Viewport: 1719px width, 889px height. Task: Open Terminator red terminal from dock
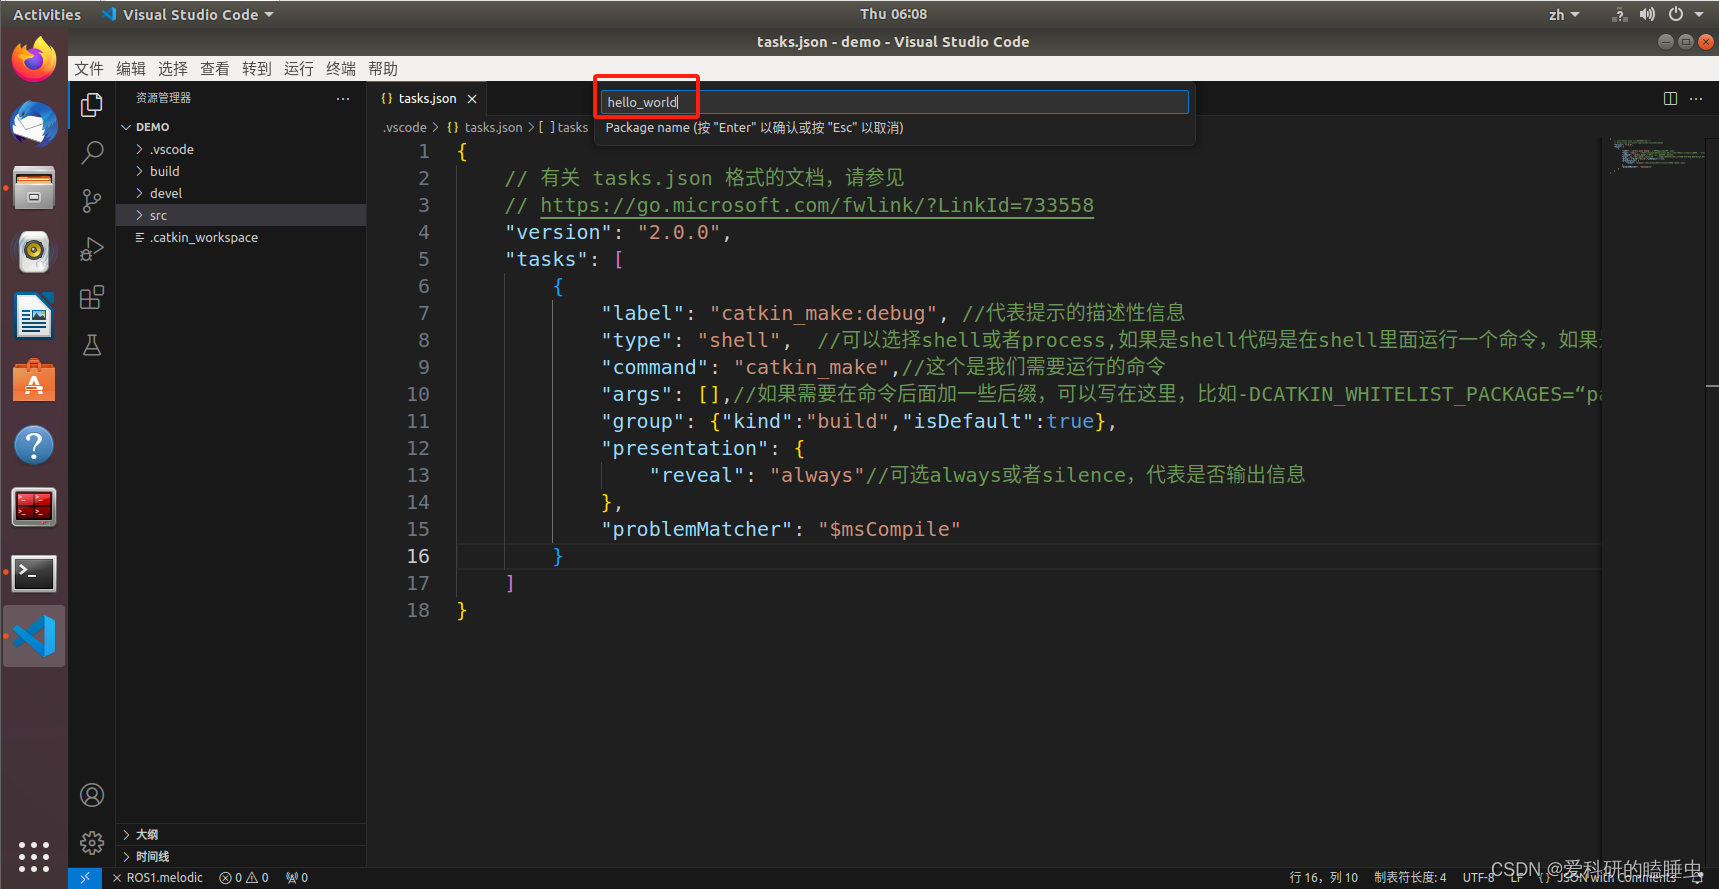point(34,508)
